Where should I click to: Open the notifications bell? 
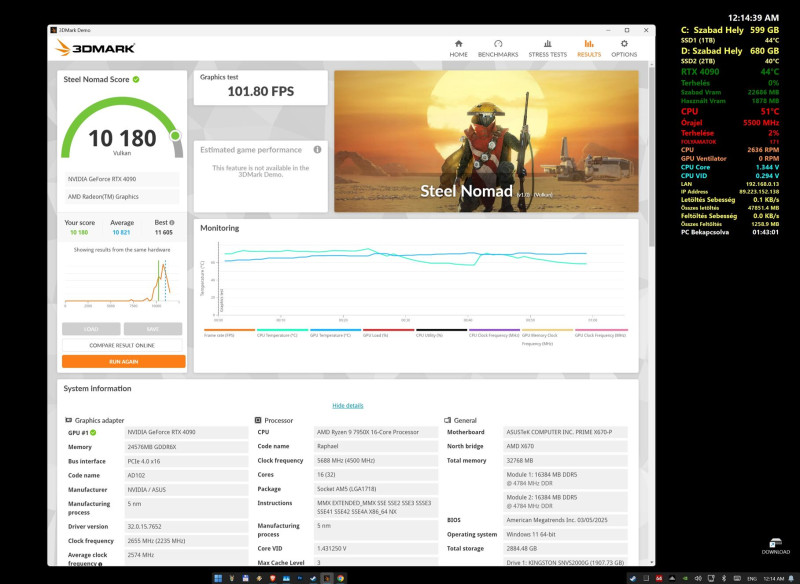click(x=791, y=578)
